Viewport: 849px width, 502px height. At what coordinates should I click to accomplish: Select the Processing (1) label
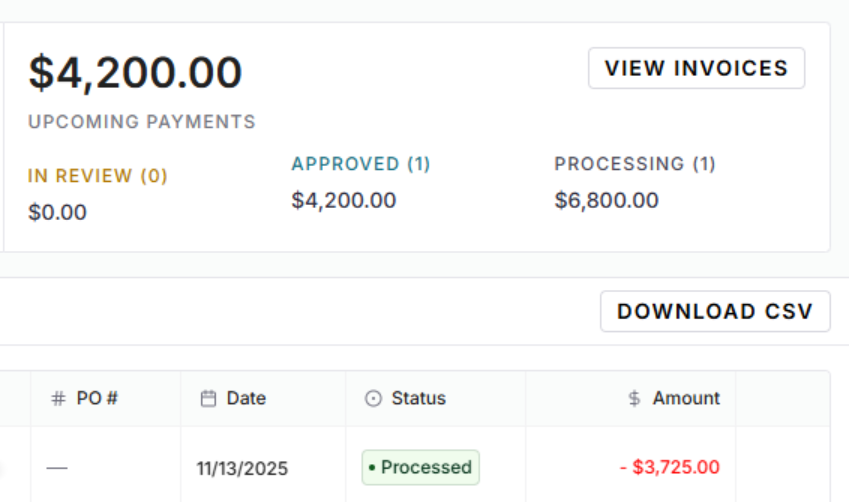(x=635, y=164)
